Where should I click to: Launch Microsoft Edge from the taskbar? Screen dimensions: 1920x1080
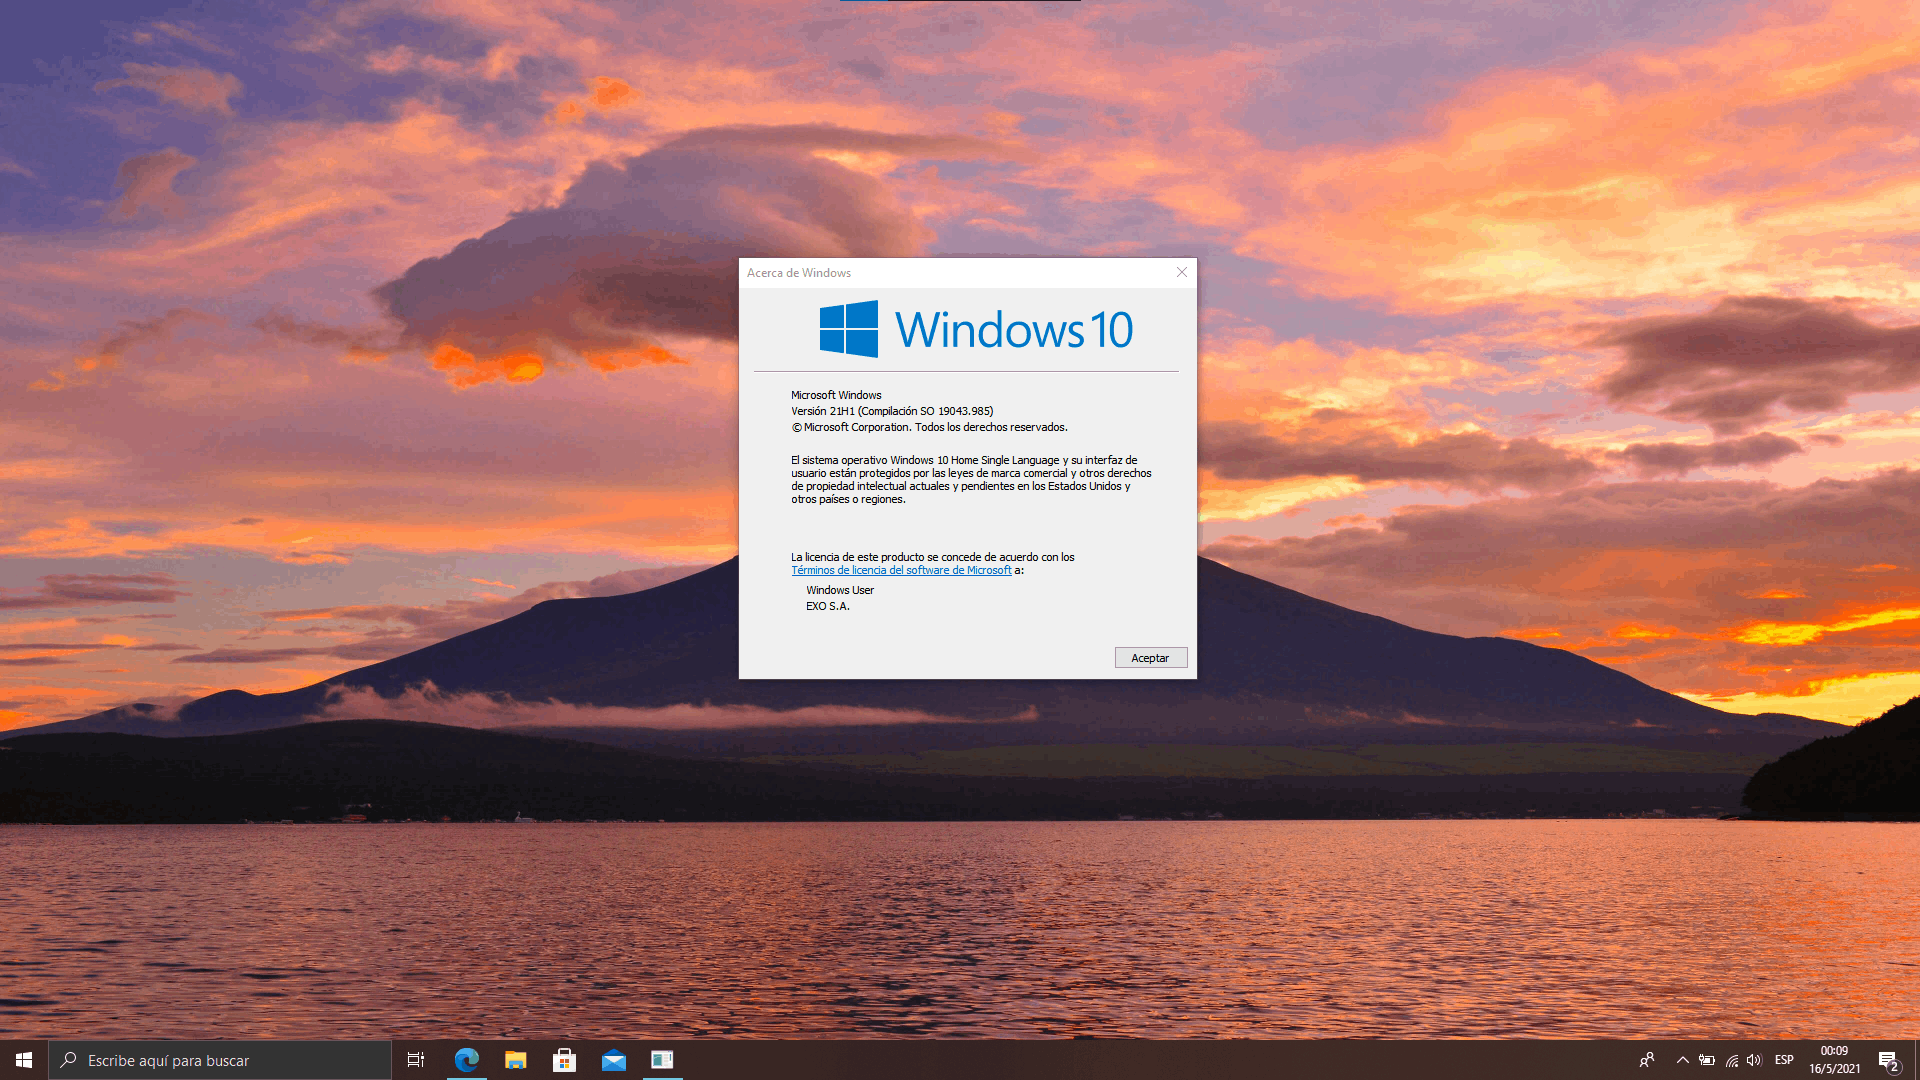[x=466, y=1060]
